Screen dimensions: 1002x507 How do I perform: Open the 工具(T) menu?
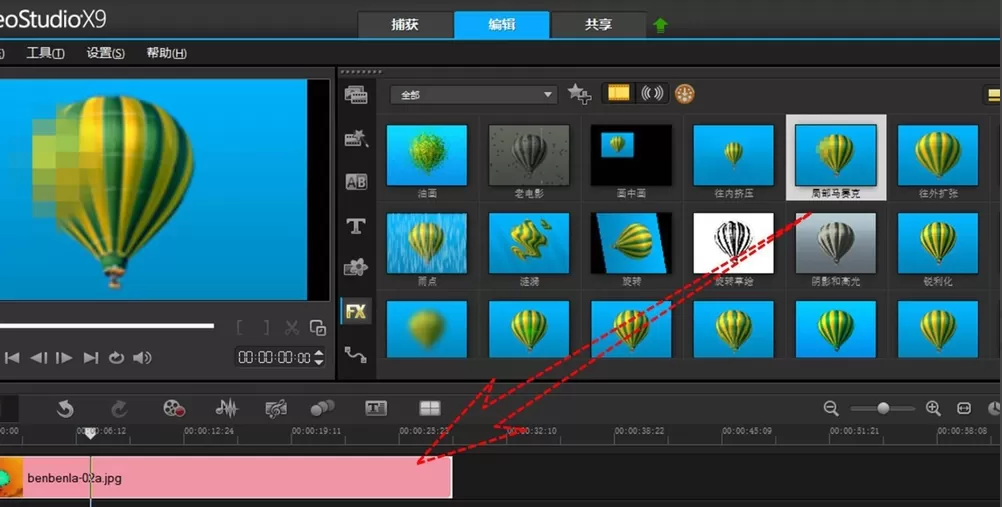(45, 54)
